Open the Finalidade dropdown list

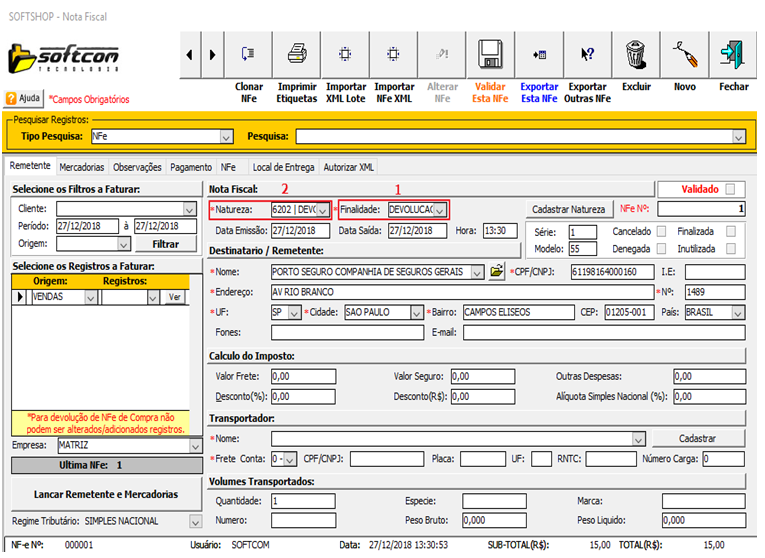click(439, 210)
